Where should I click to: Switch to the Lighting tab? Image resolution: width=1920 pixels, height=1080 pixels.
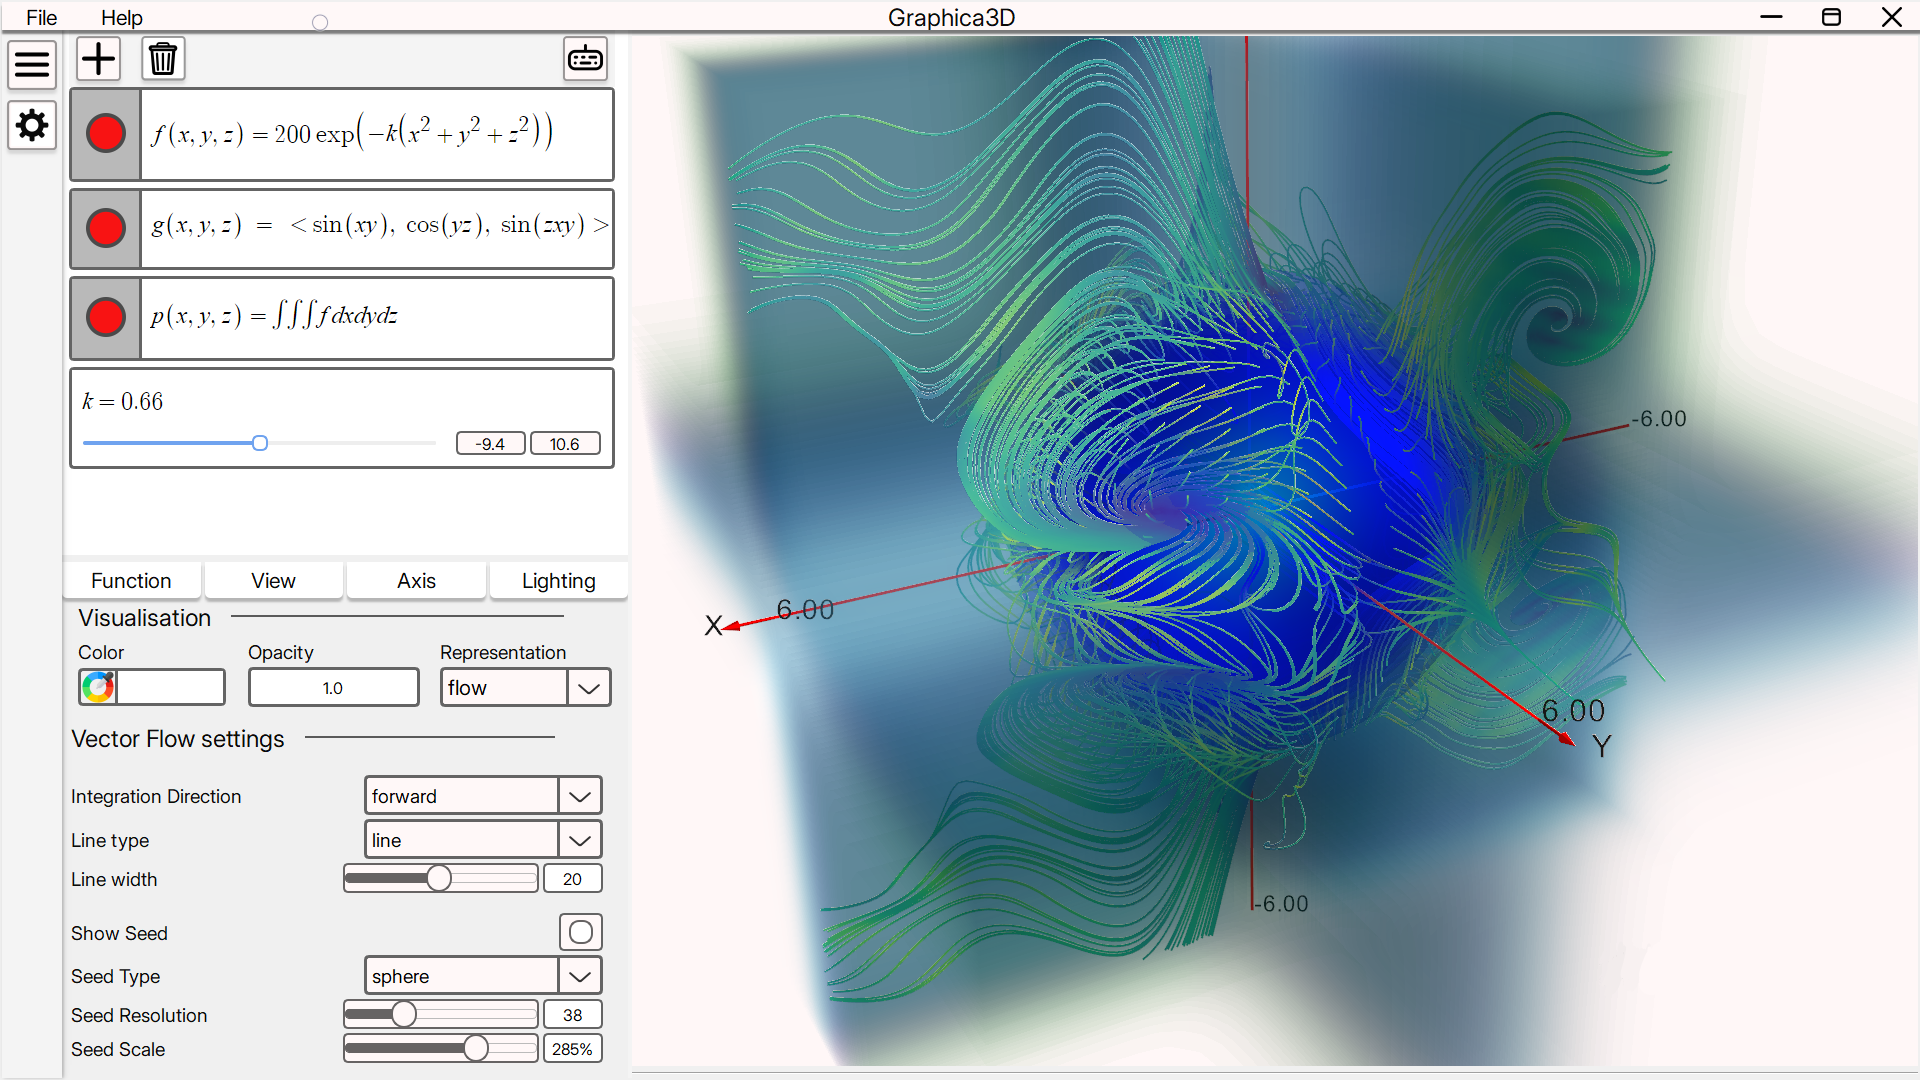[x=558, y=581]
